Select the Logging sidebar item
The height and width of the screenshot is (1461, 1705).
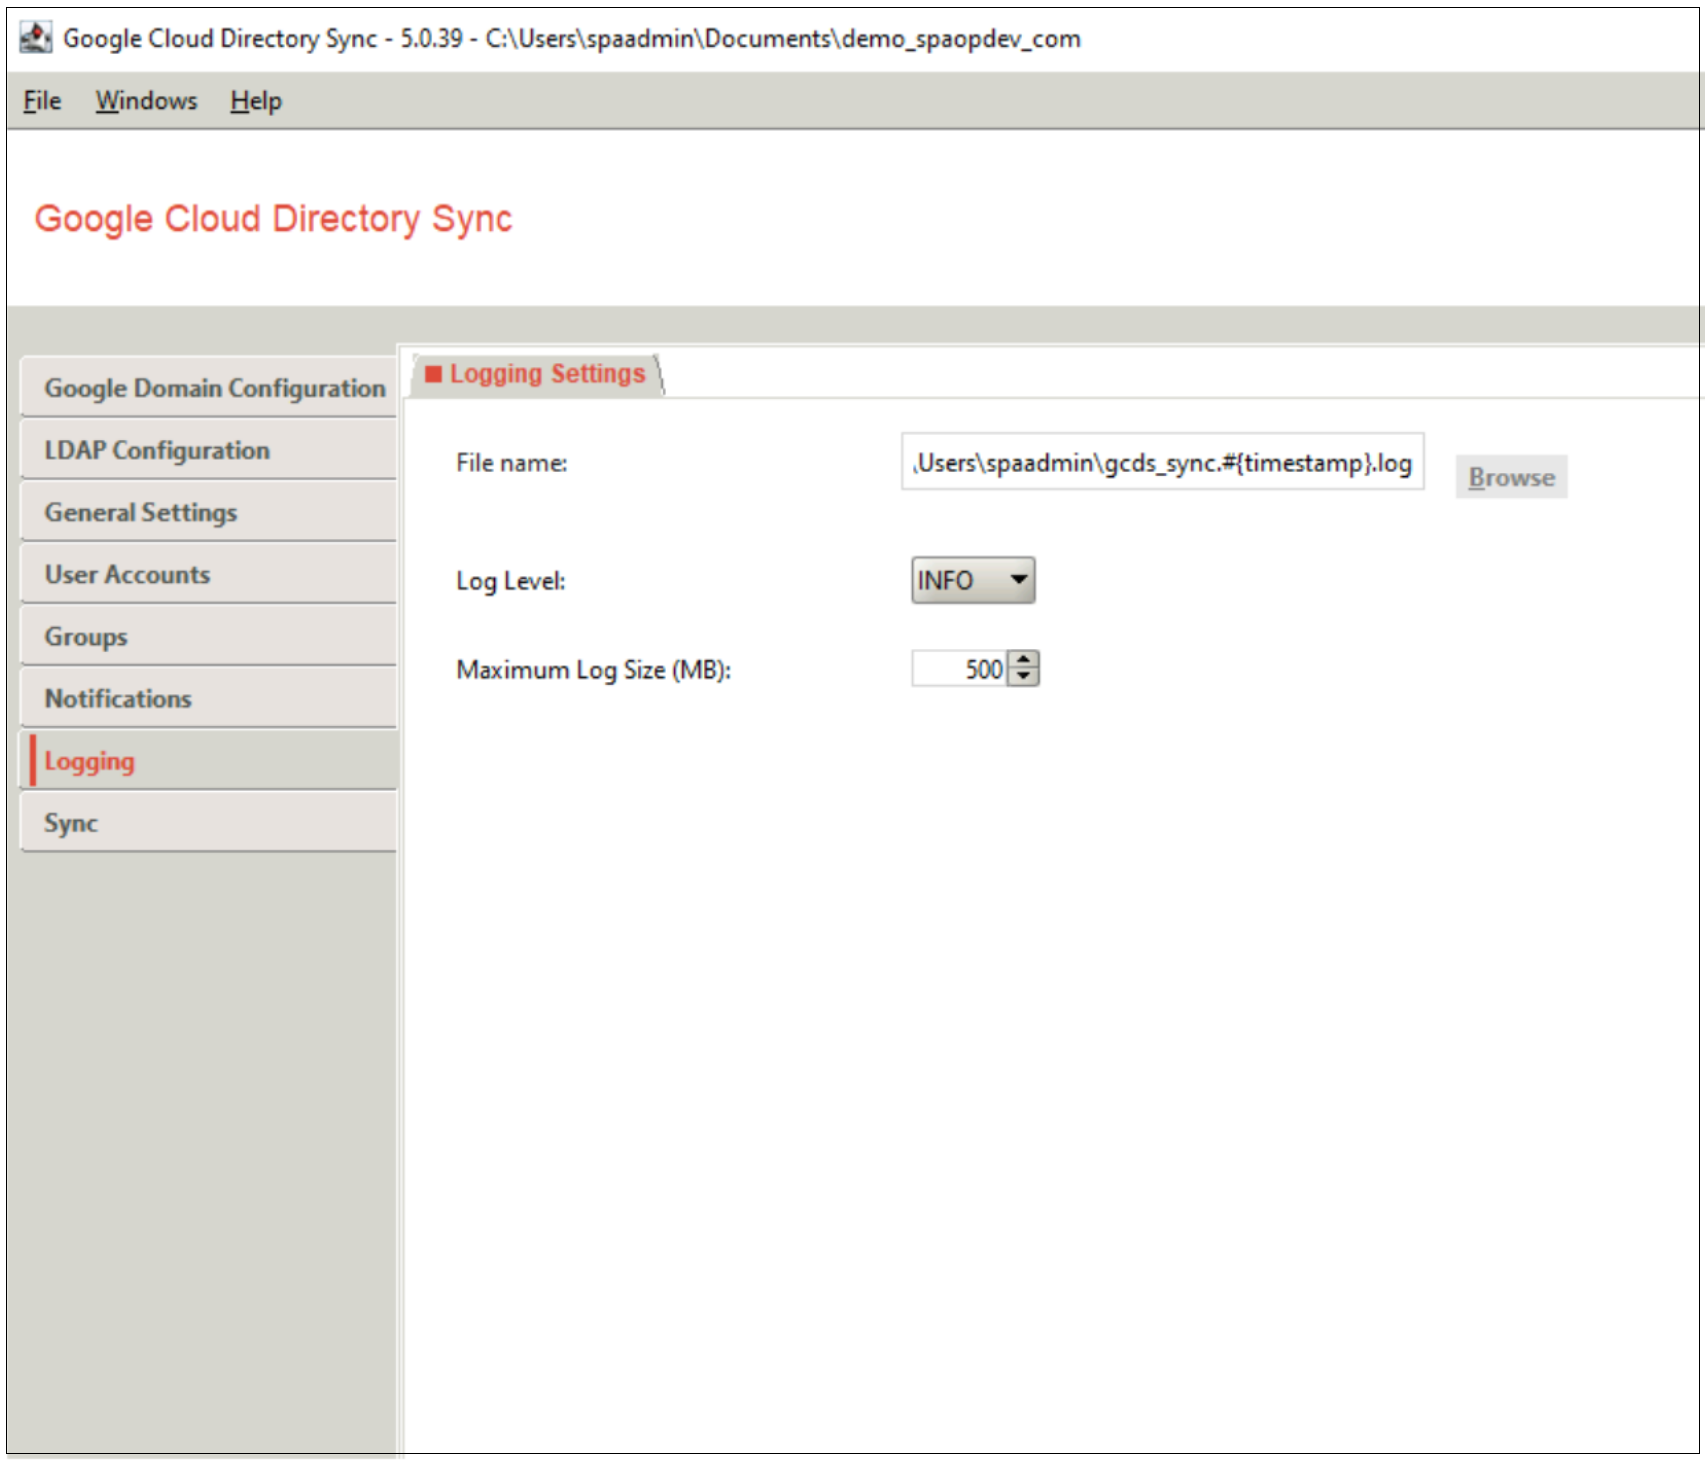point(89,761)
